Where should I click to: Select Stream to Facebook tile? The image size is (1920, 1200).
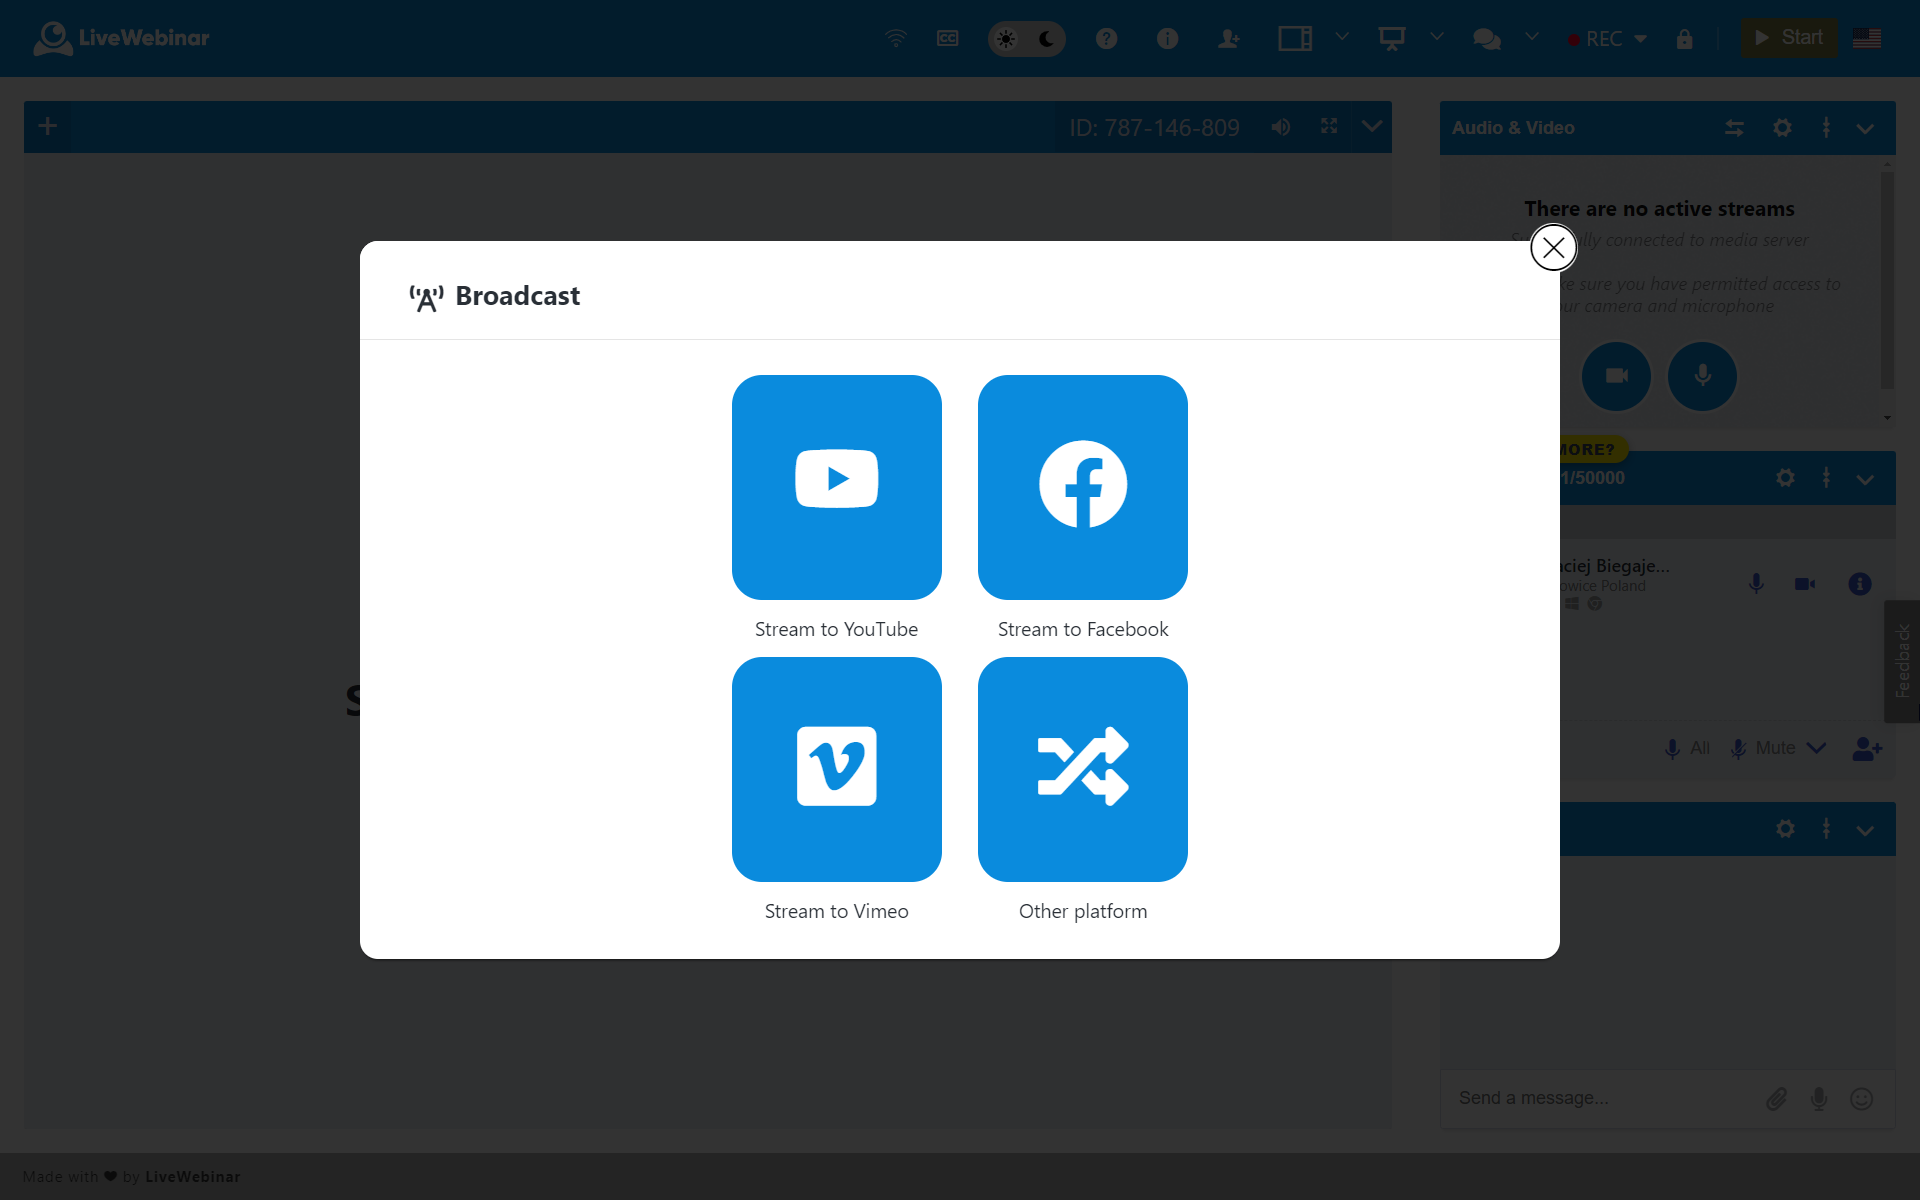(1082, 487)
